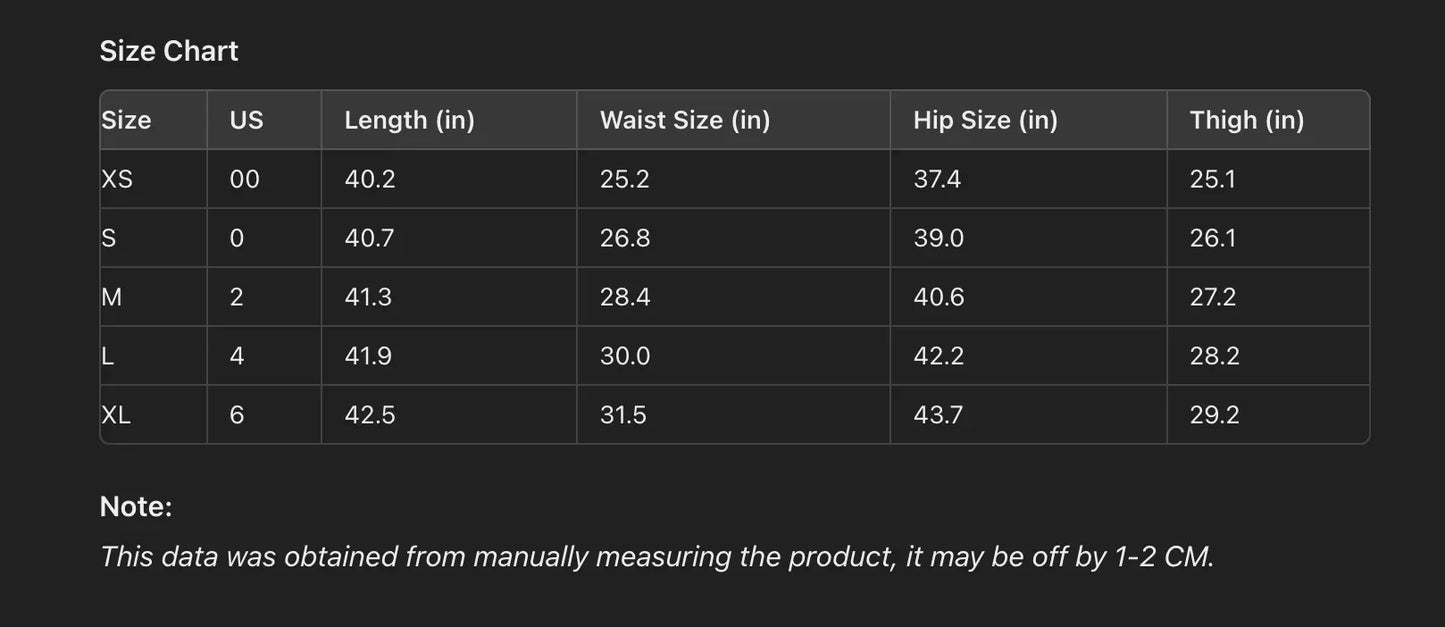Select the XS size row label

click(117, 179)
